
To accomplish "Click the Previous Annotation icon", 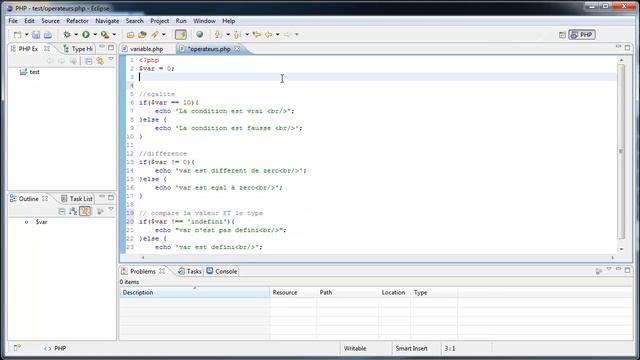I will pyautogui.click(x=237, y=35).
